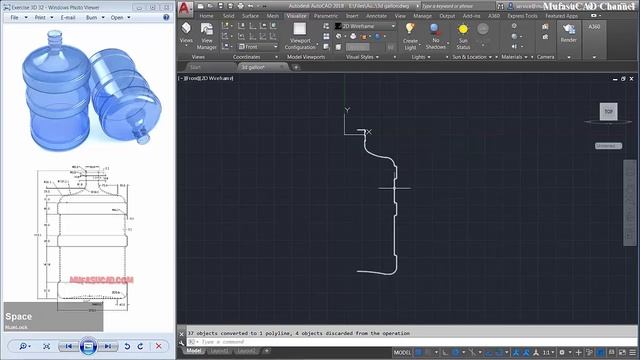Switch to the Express Tools ribbon tab
The image size is (640, 360).
click(522, 16)
